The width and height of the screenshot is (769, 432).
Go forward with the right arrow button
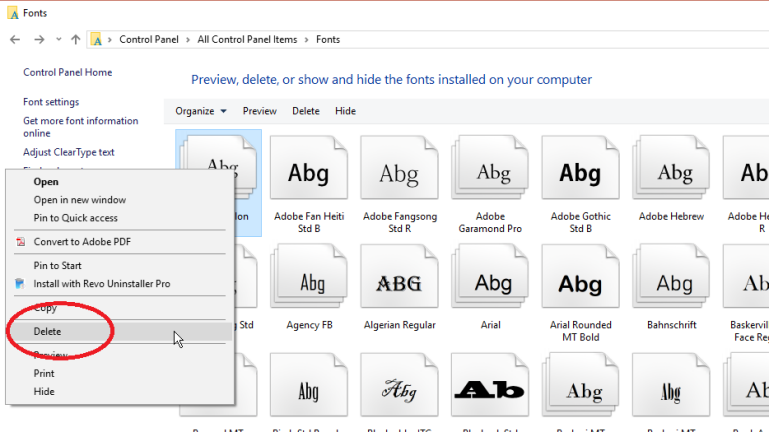click(39, 40)
